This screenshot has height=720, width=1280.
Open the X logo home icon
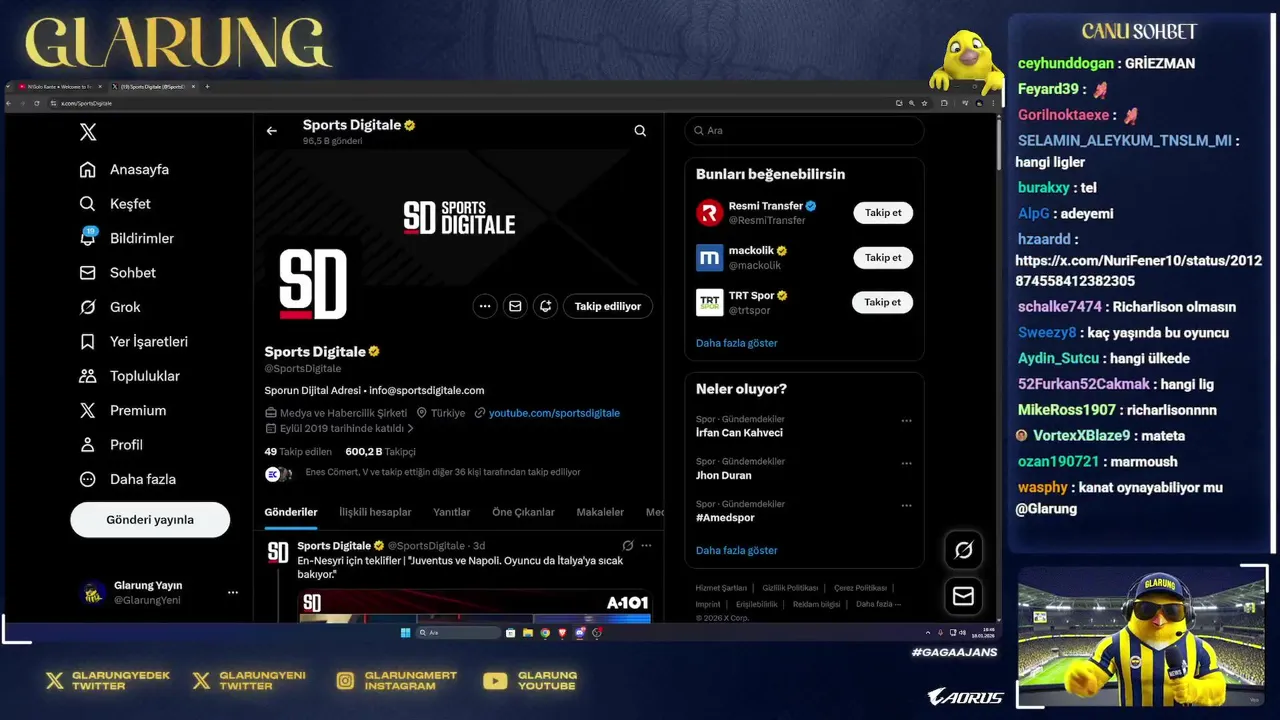point(88,132)
